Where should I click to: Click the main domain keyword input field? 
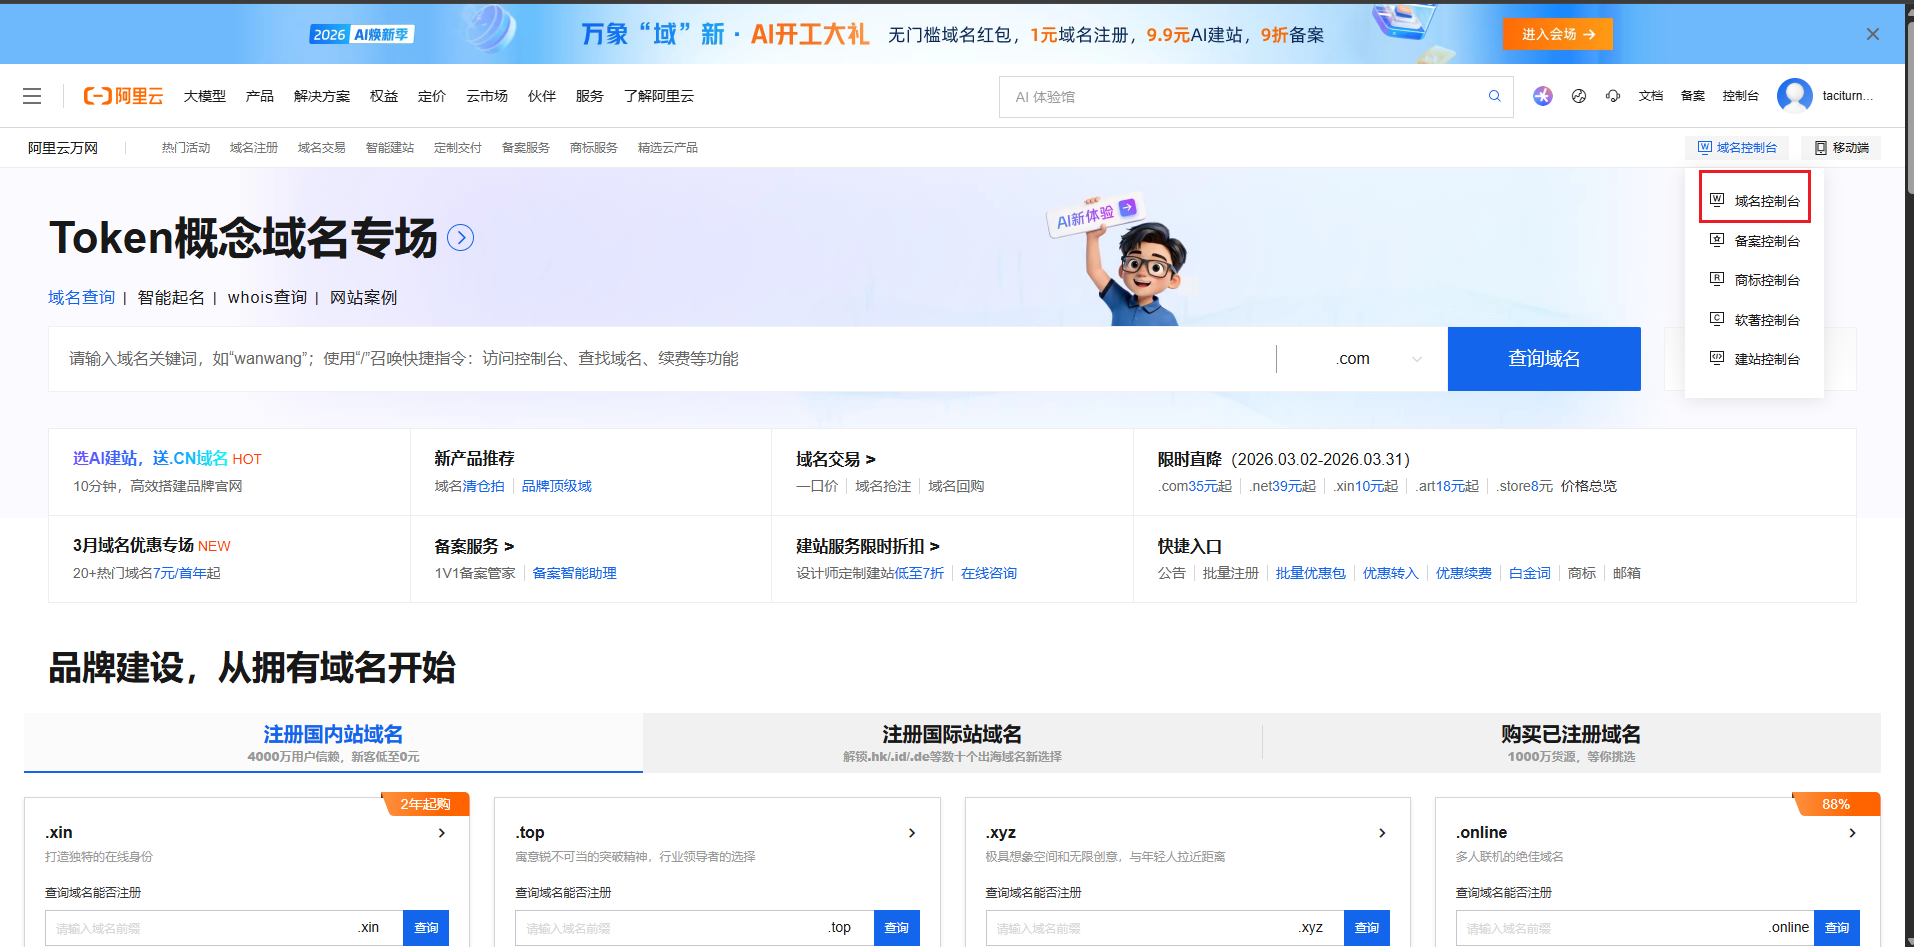(660, 359)
